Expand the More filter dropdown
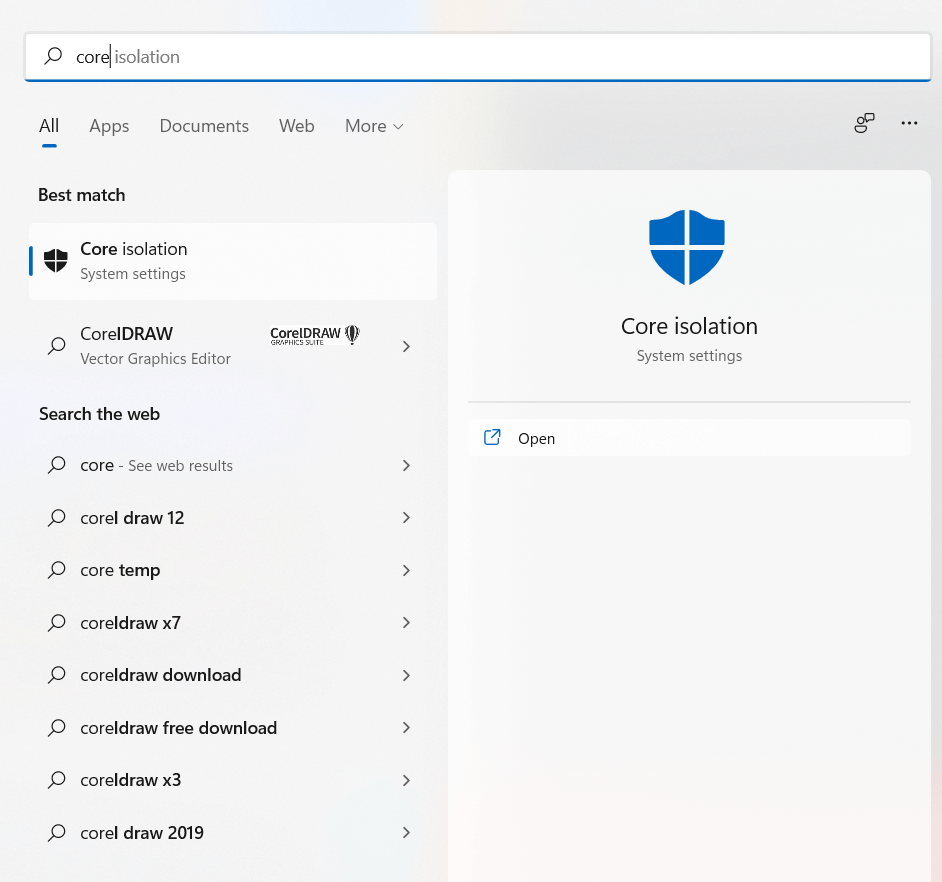942x882 pixels. tap(374, 126)
